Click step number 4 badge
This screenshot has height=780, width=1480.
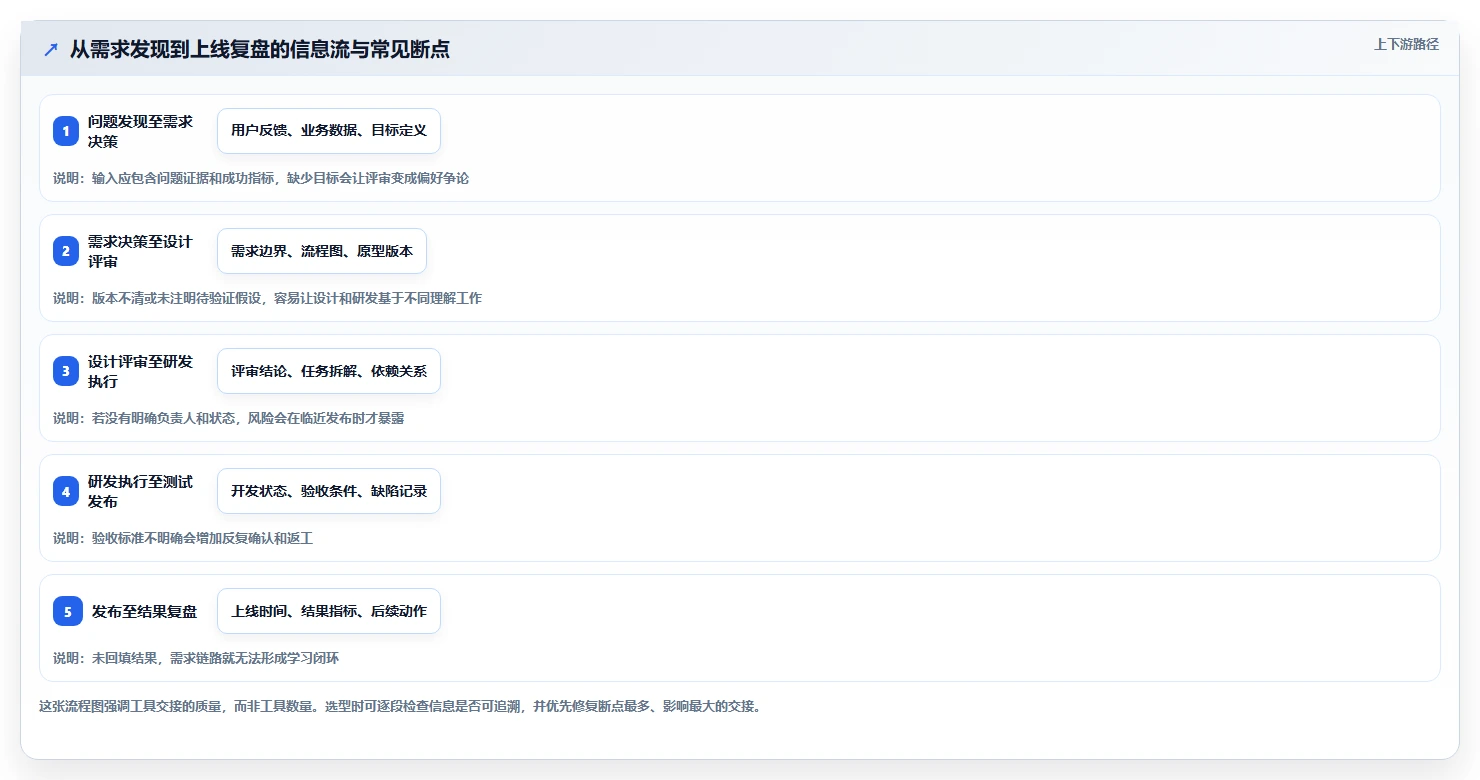point(66,491)
